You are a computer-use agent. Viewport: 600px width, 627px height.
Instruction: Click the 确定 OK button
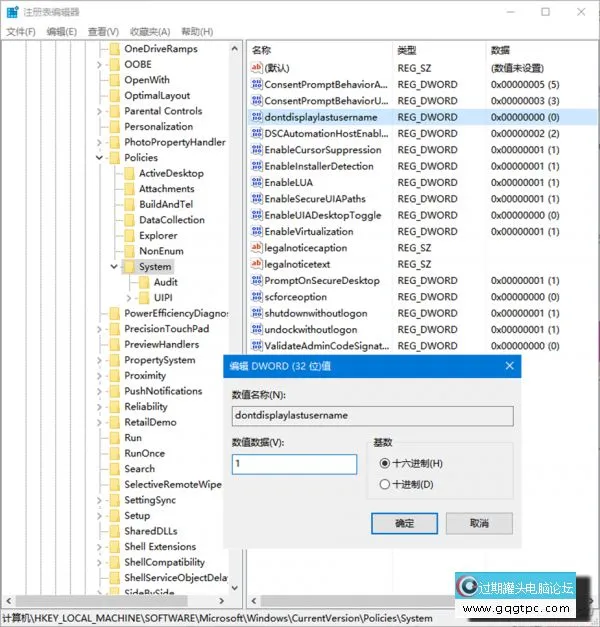tap(404, 523)
